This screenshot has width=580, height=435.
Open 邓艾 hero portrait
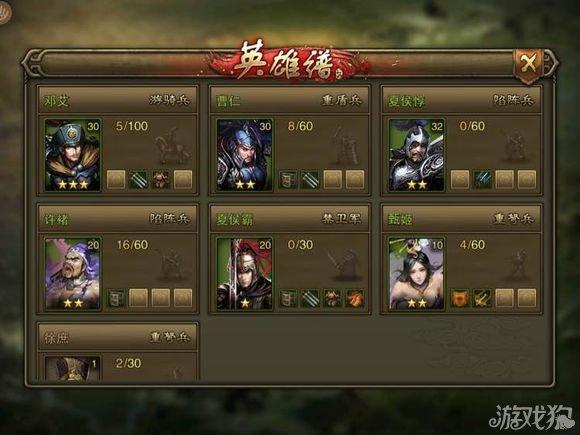tap(72, 155)
